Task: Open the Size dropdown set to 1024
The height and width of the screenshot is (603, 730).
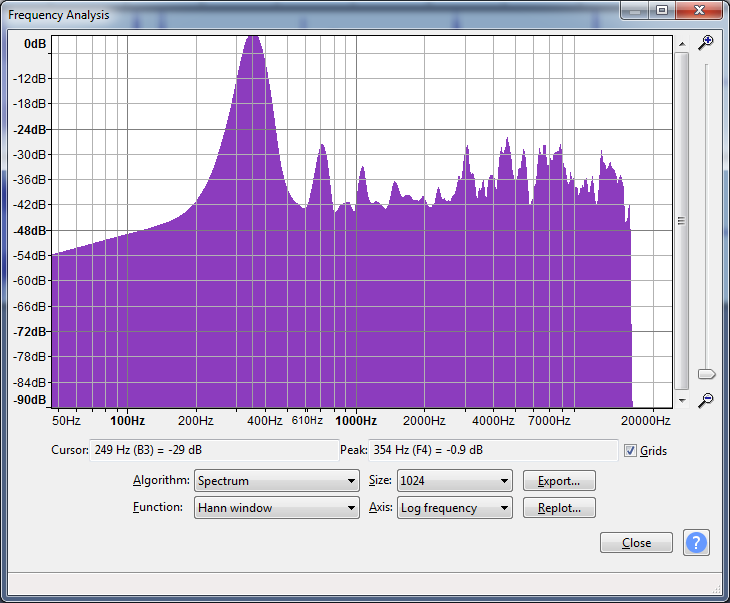Action: pos(454,481)
